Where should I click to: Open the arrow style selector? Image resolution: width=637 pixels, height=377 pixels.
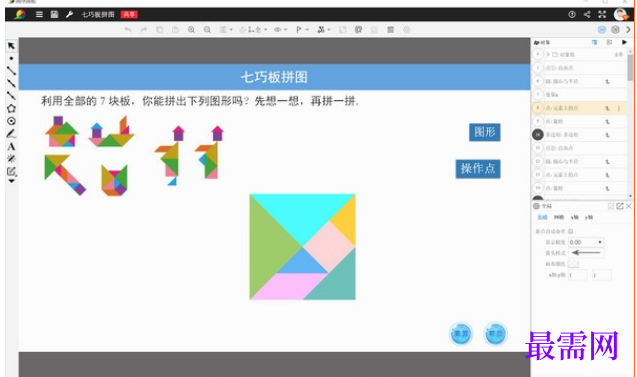(x=586, y=253)
